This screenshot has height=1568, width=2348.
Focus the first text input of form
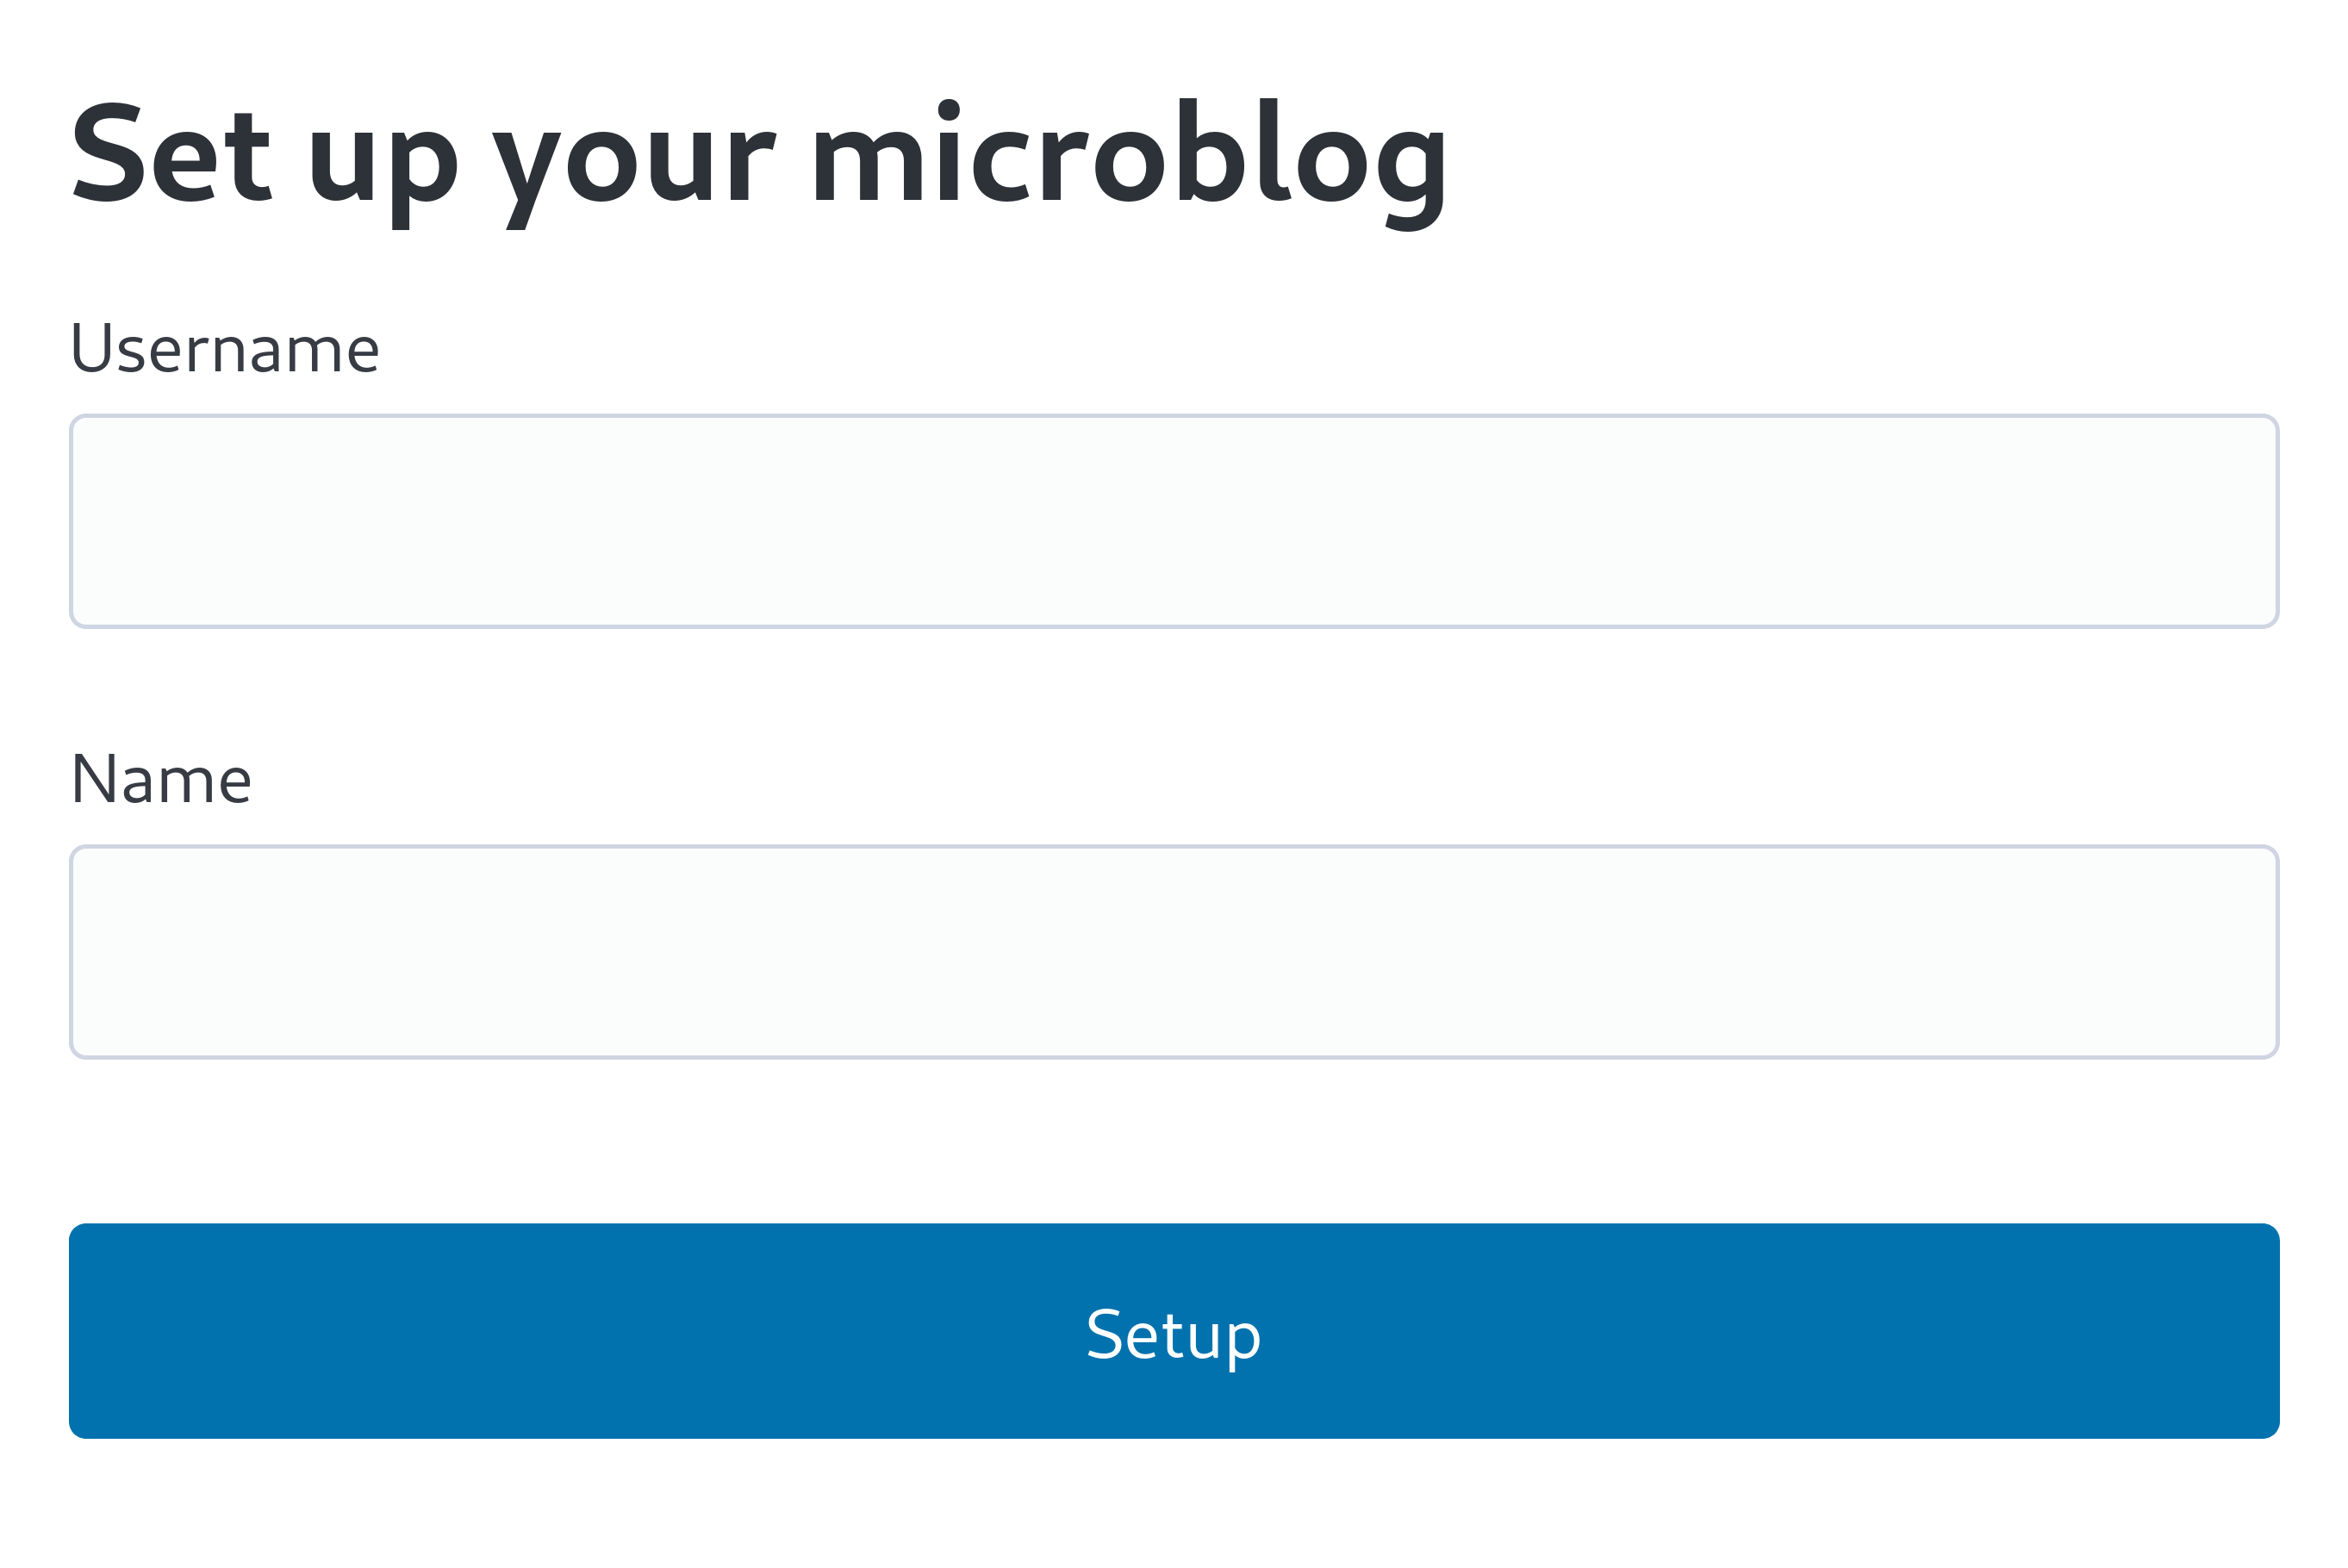pyautogui.click(x=1174, y=521)
